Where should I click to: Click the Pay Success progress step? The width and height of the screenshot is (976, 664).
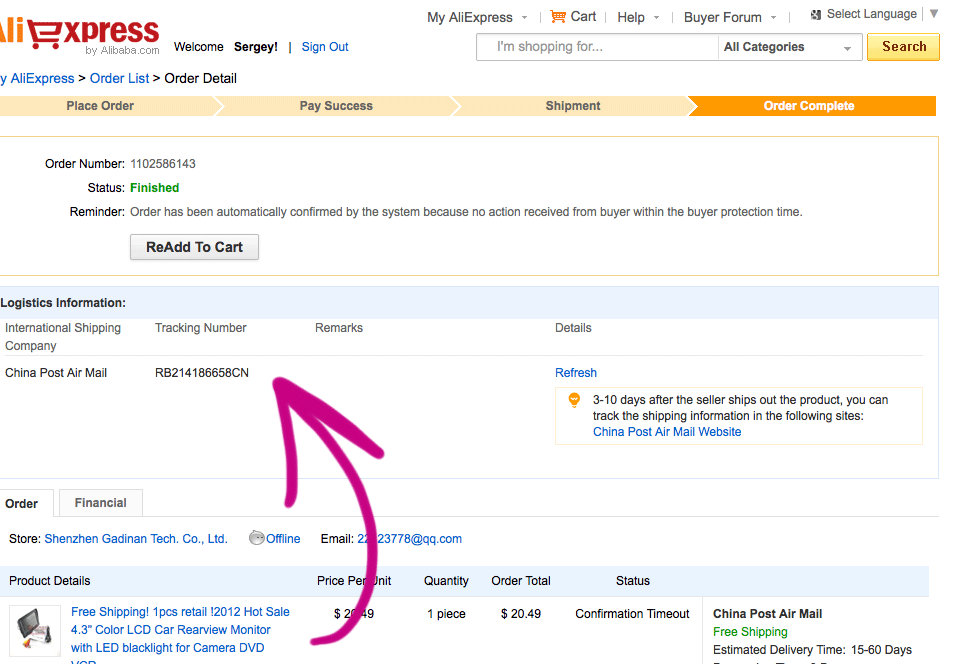tap(336, 106)
